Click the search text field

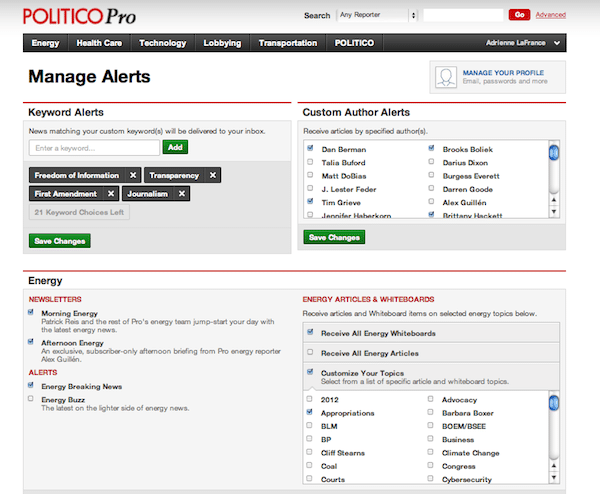click(x=463, y=15)
